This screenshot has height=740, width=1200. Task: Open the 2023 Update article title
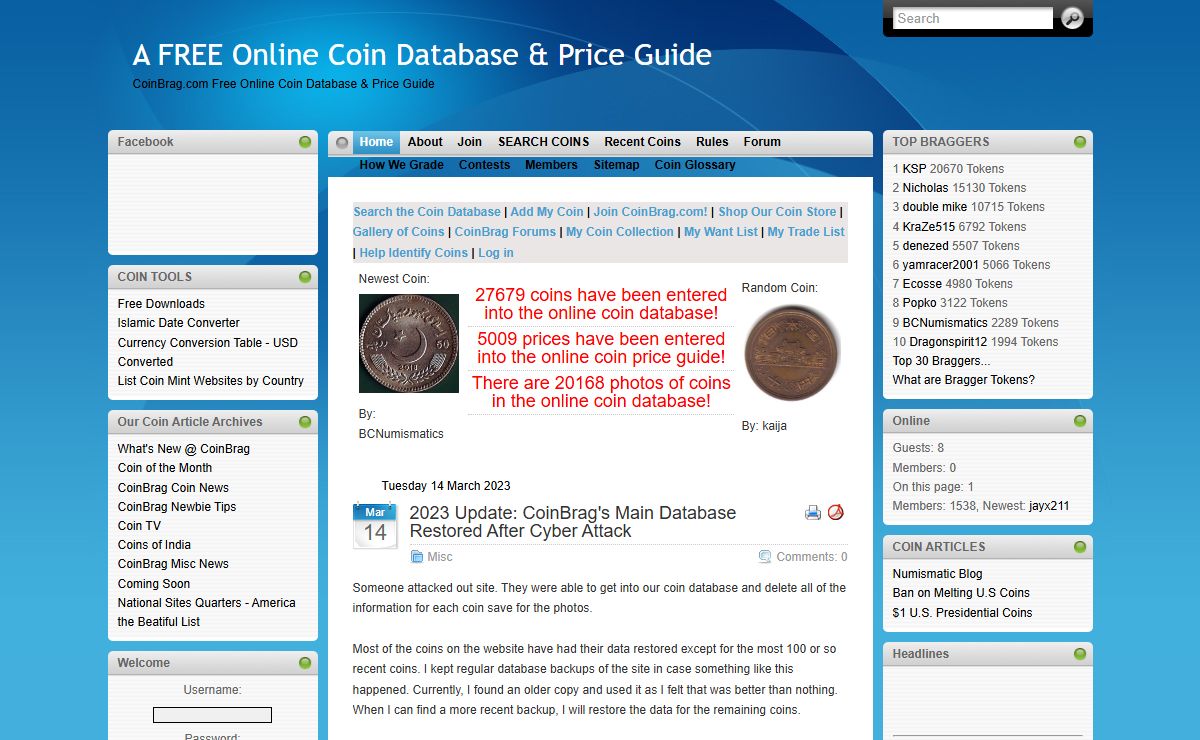(573, 522)
